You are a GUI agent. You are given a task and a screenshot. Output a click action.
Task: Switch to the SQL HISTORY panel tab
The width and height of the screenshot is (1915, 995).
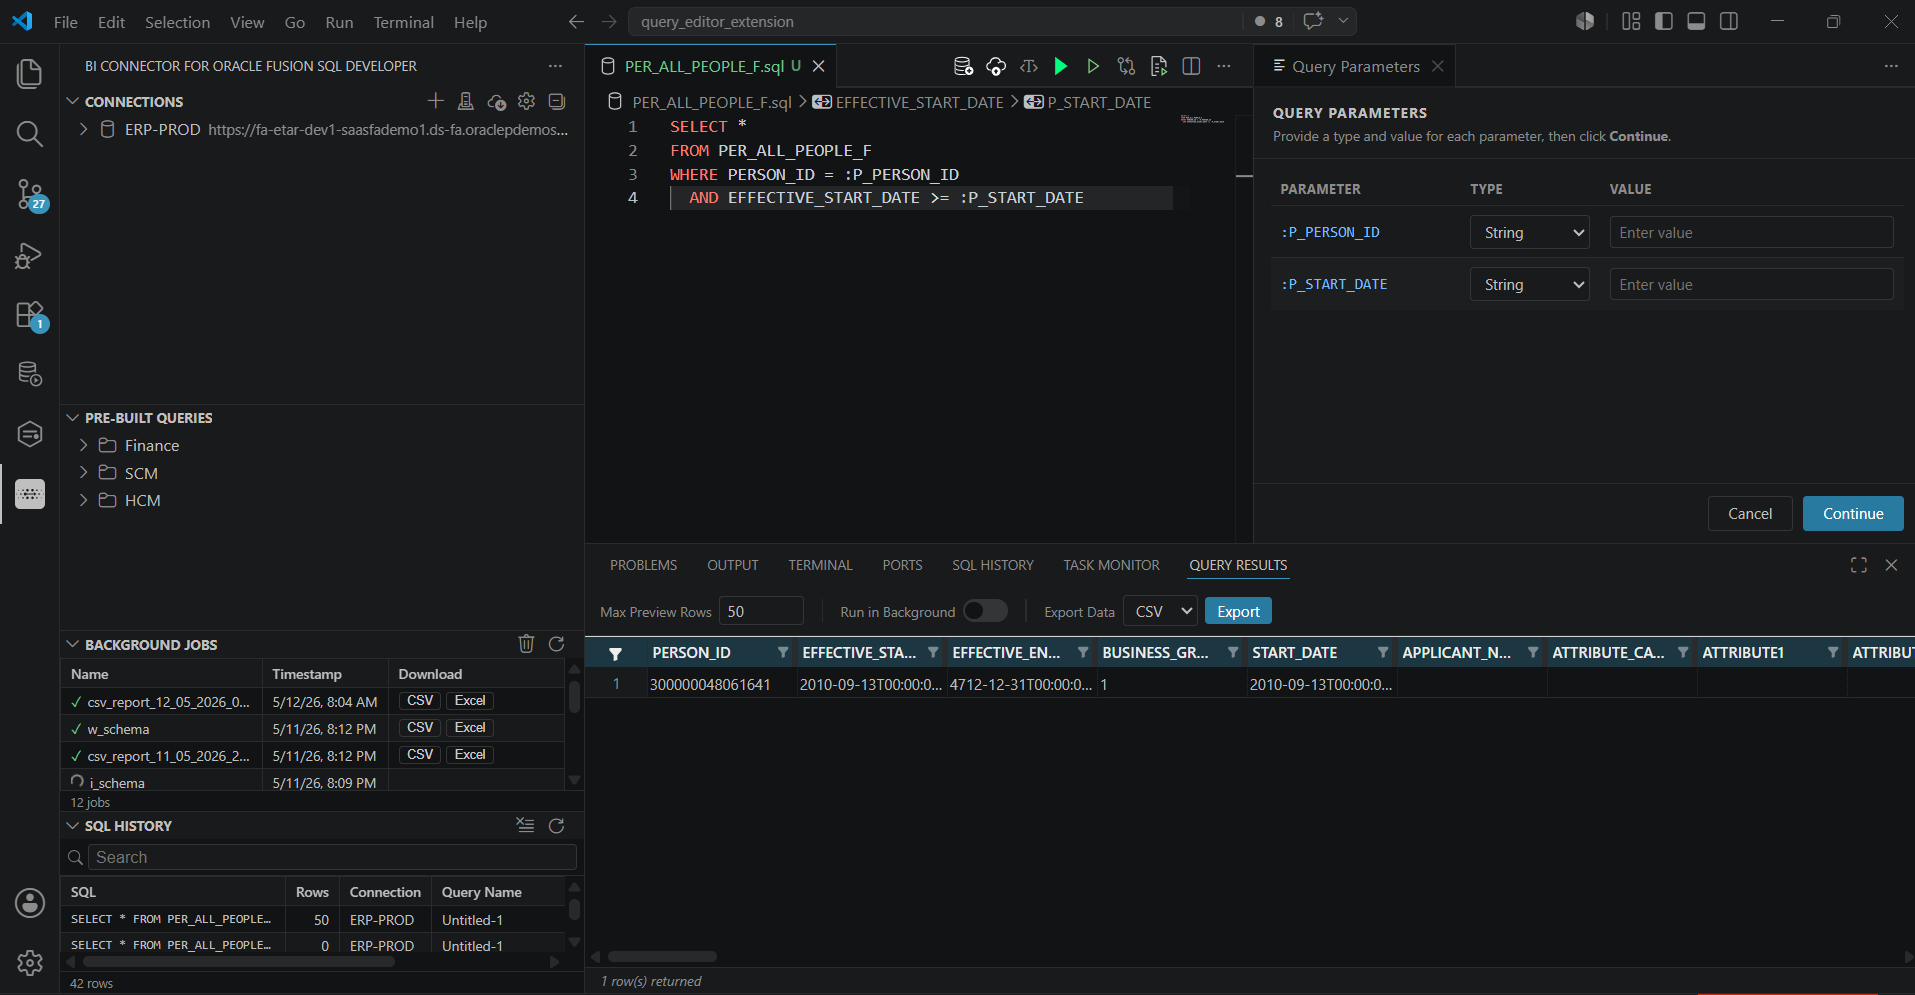(x=992, y=565)
